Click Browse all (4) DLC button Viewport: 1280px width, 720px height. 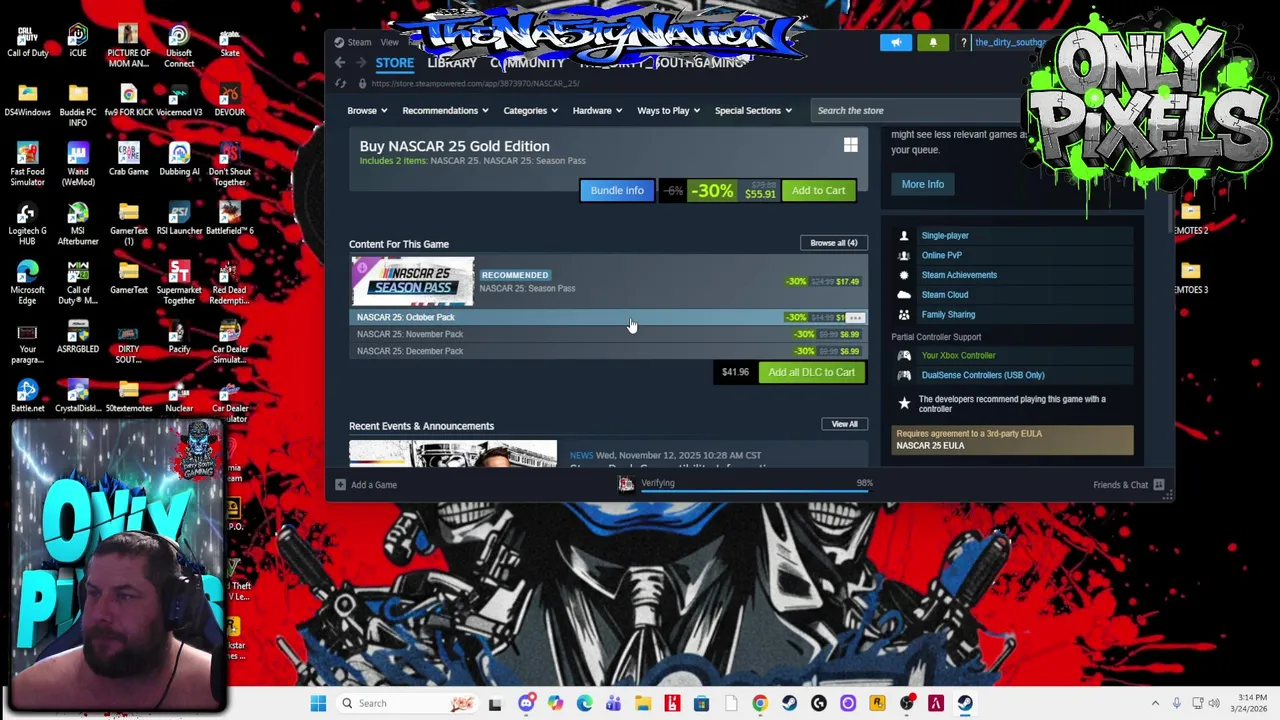(833, 243)
